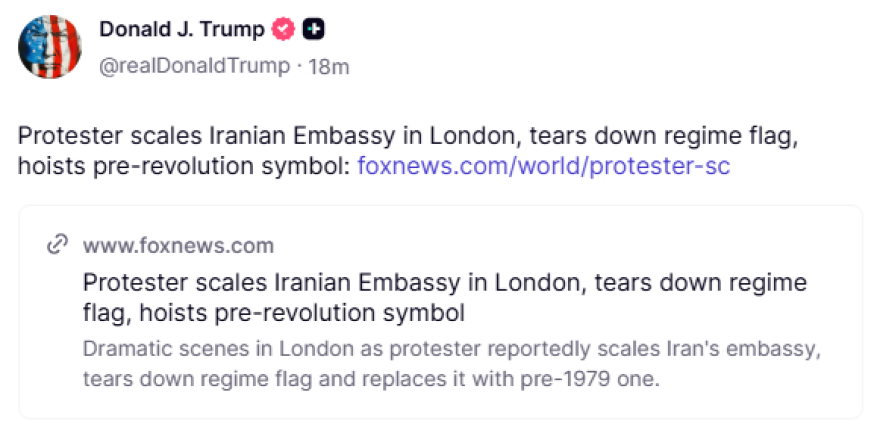
Task: Open the American flag profile avatar
Action: point(50,47)
